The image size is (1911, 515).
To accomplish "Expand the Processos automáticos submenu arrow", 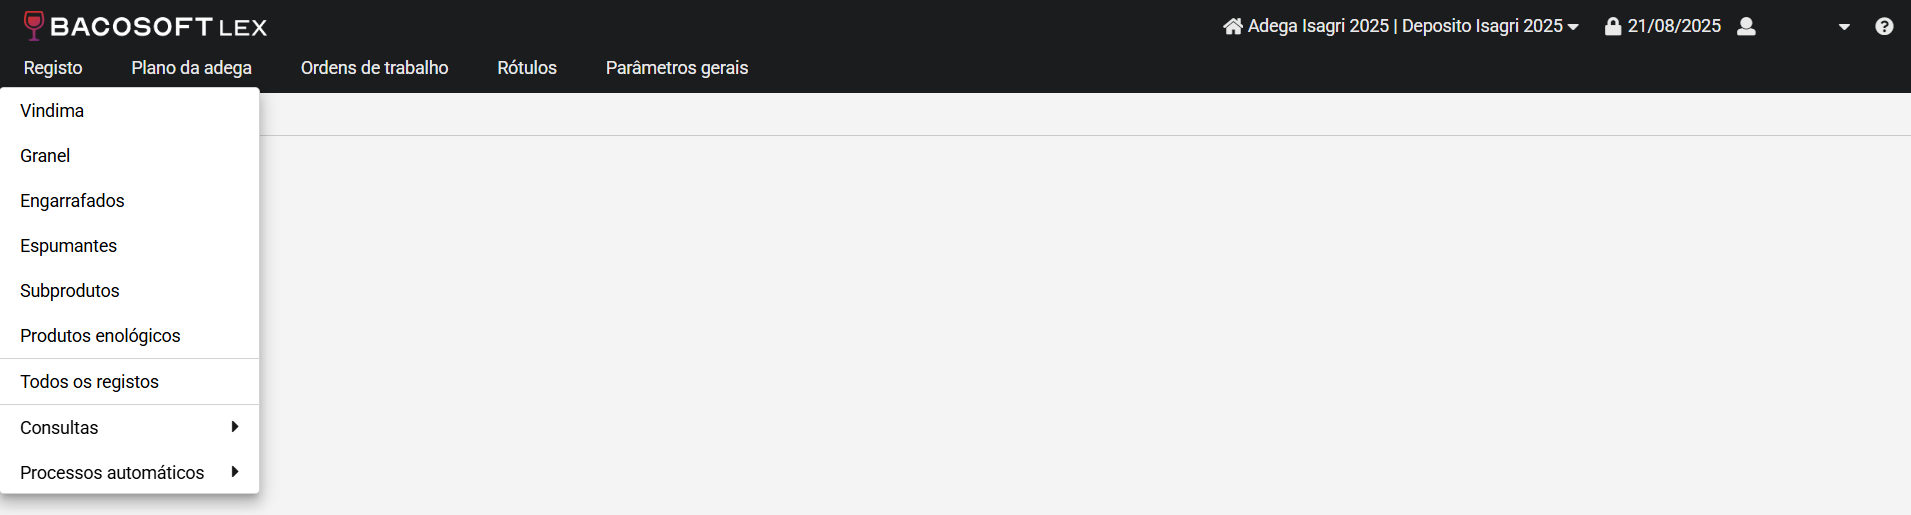I will 235,472.
